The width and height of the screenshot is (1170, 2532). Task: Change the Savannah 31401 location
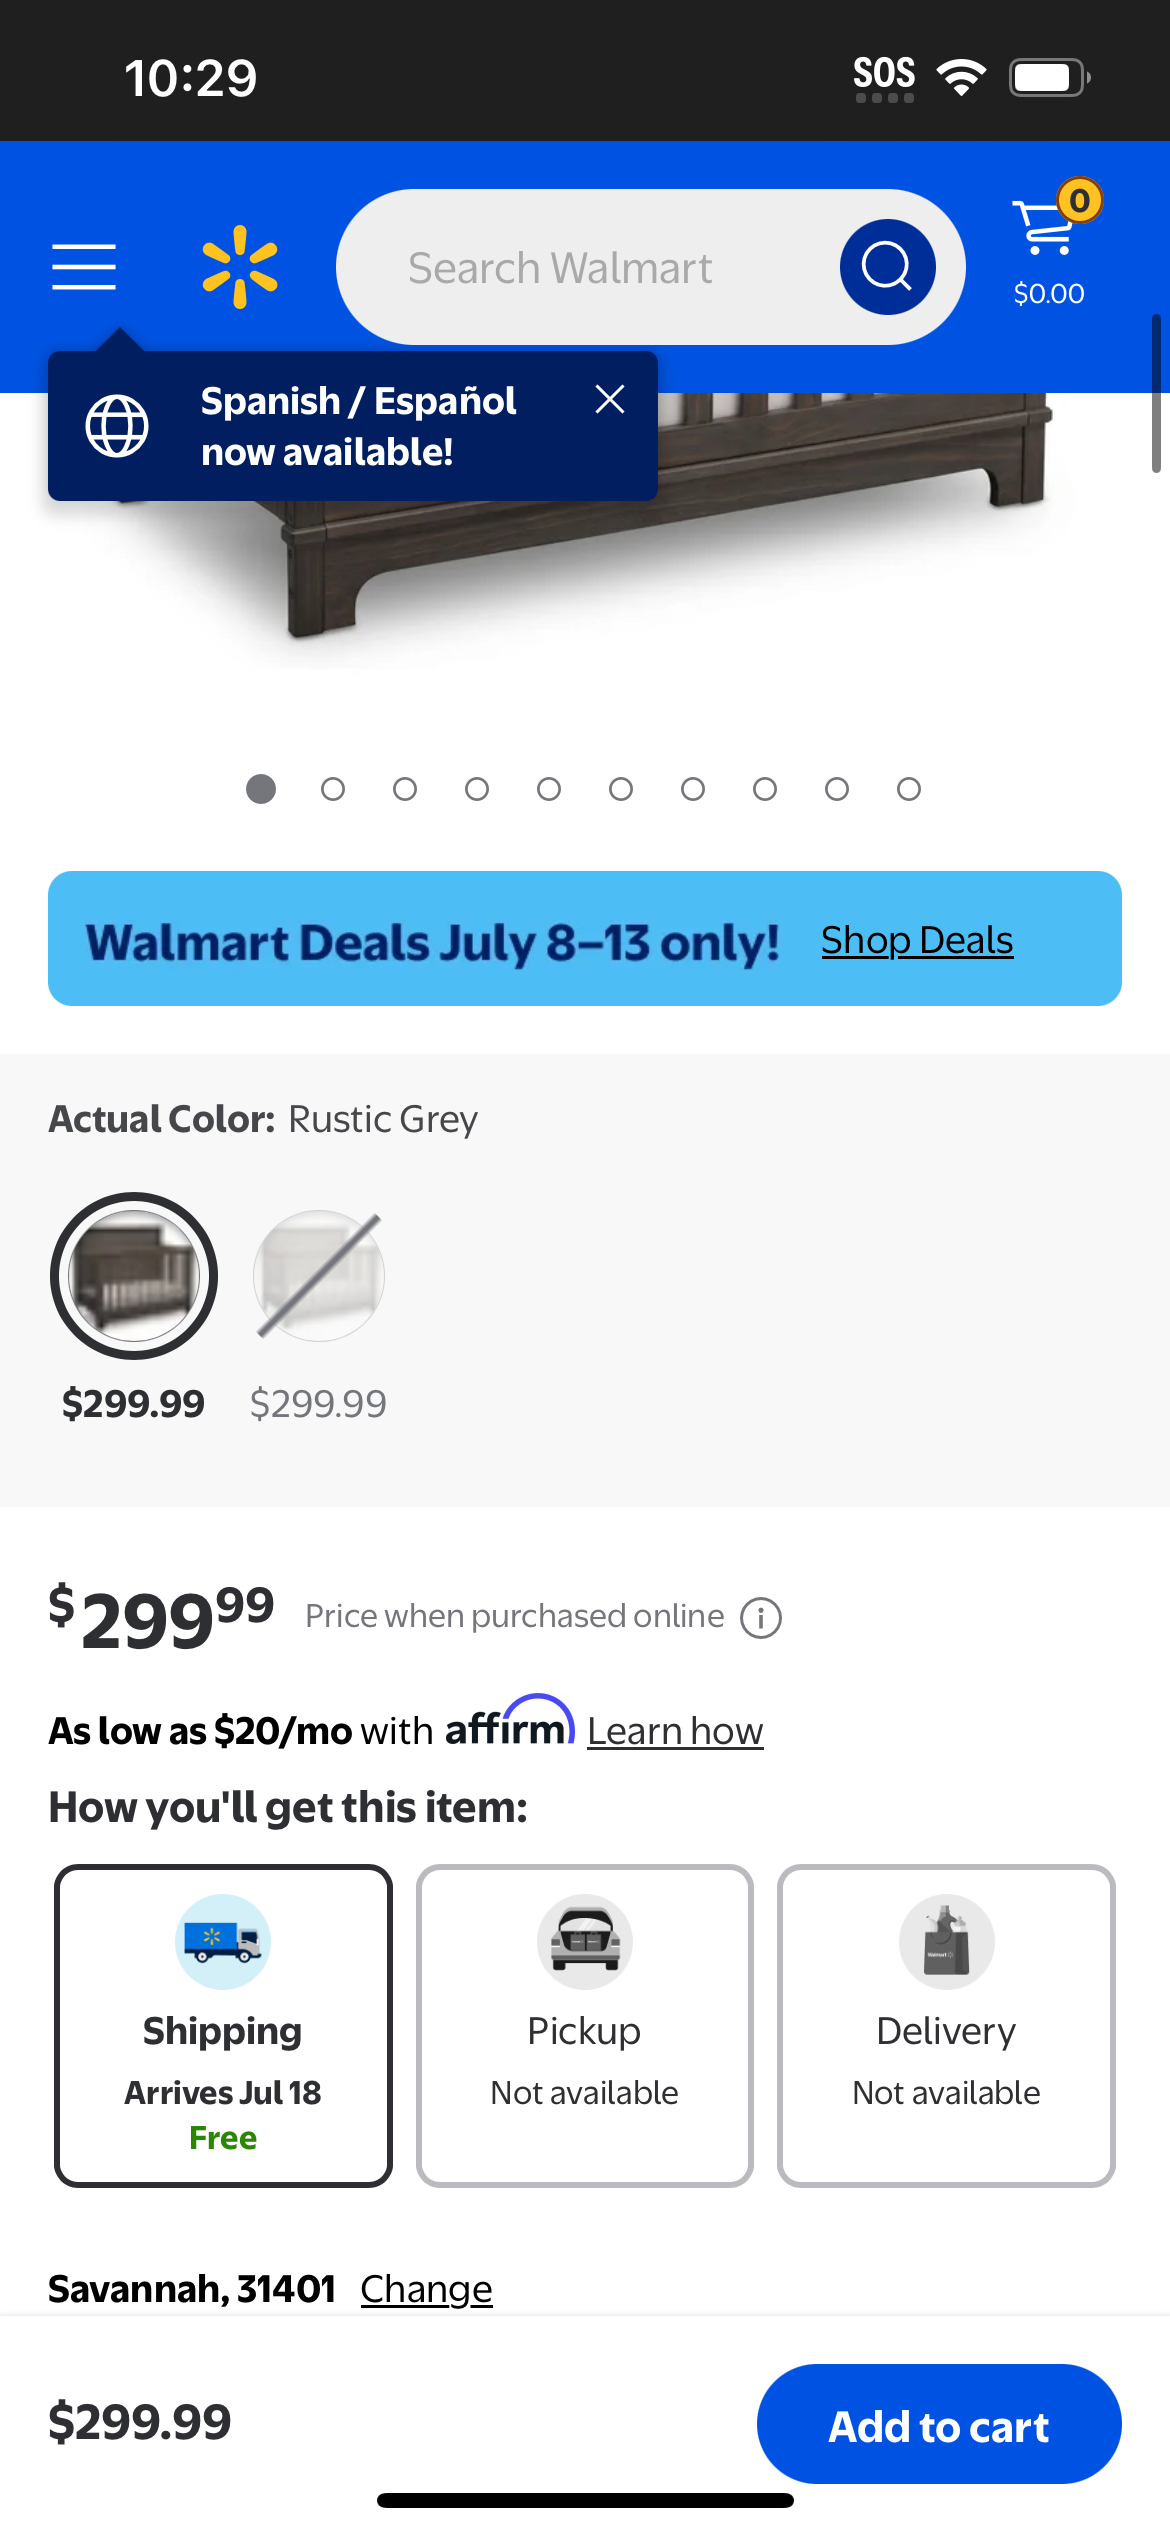point(426,2288)
